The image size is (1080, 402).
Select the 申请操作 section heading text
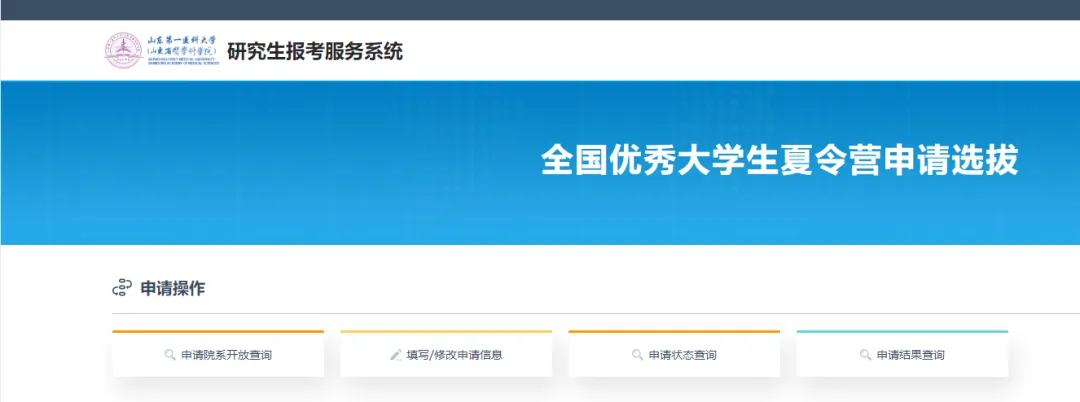tap(173, 288)
